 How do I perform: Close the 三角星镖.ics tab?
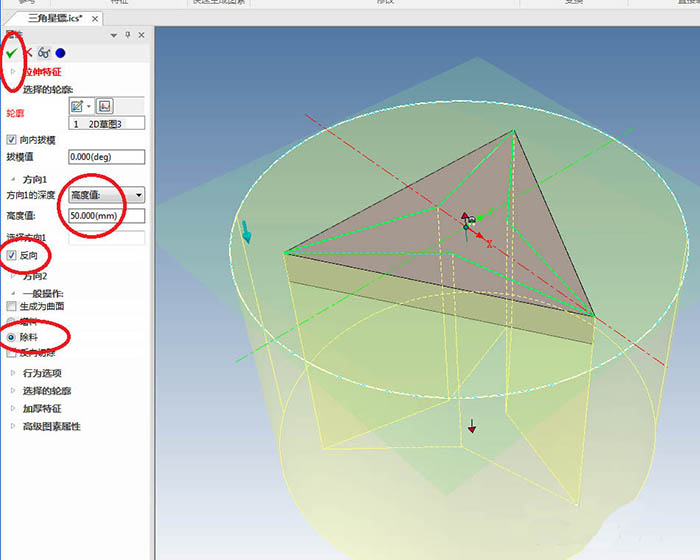tap(95, 19)
